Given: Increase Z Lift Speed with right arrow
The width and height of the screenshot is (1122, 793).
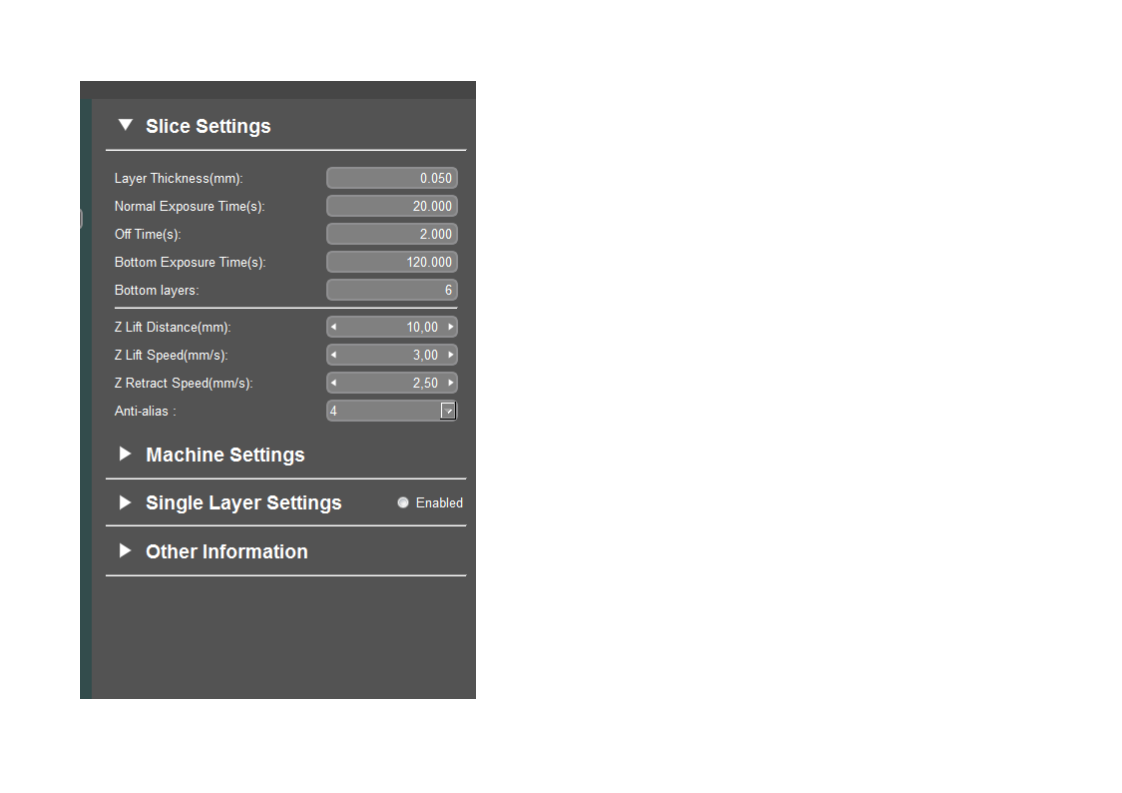Looking at the screenshot, I should tap(451, 355).
